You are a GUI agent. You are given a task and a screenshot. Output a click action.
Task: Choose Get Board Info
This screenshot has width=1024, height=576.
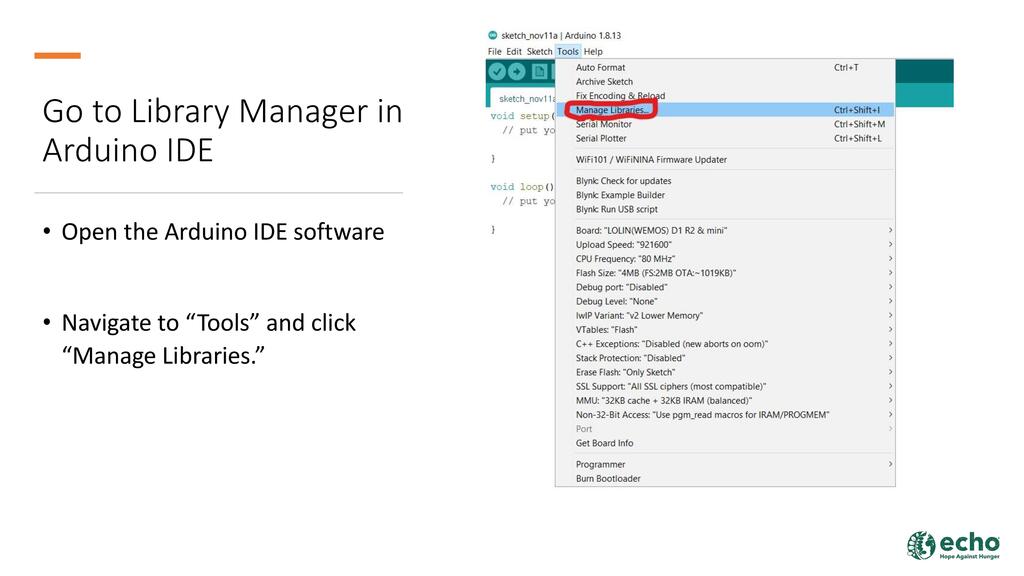pyautogui.click(x=604, y=443)
